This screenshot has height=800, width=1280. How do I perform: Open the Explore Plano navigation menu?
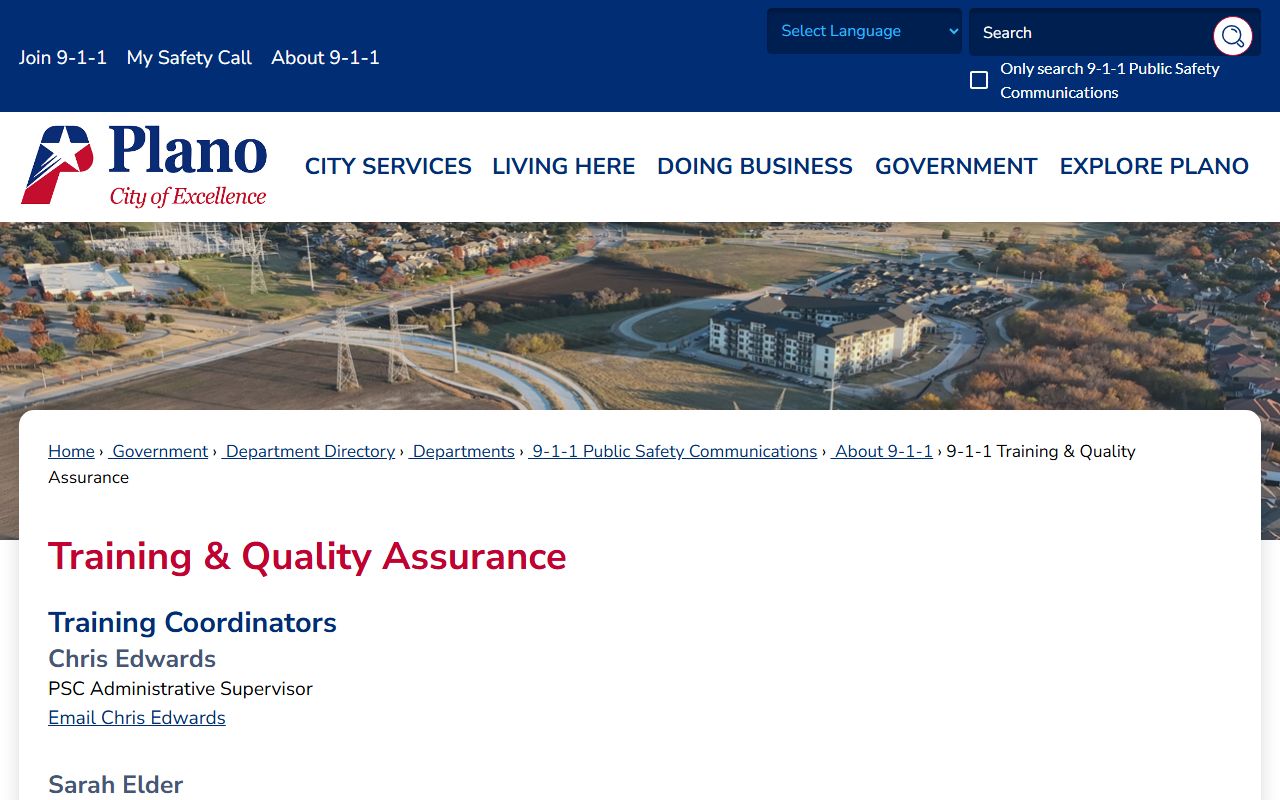coord(1154,166)
